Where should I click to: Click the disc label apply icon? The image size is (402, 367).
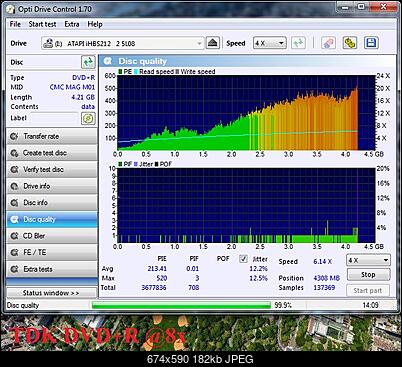[88, 118]
